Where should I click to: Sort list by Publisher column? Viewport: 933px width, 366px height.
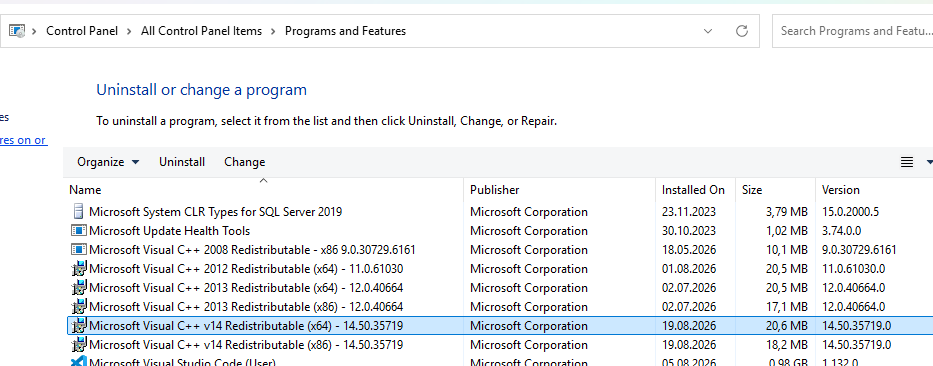(x=559, y=190)
